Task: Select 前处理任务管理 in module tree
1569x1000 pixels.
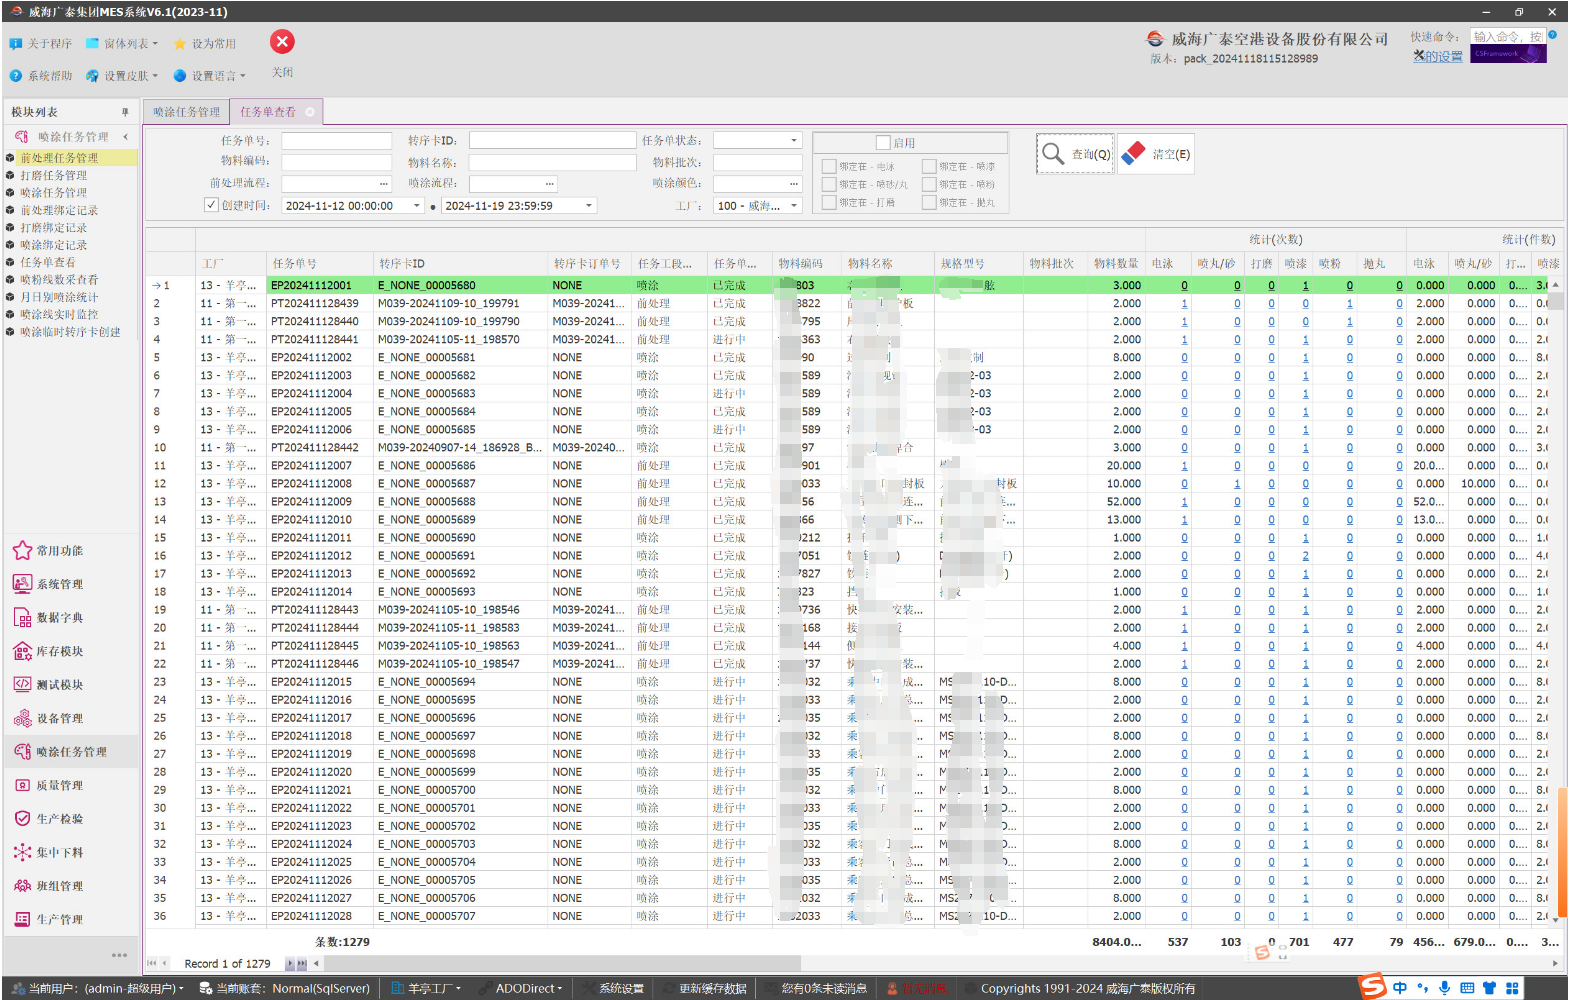Action: point(70,158)
